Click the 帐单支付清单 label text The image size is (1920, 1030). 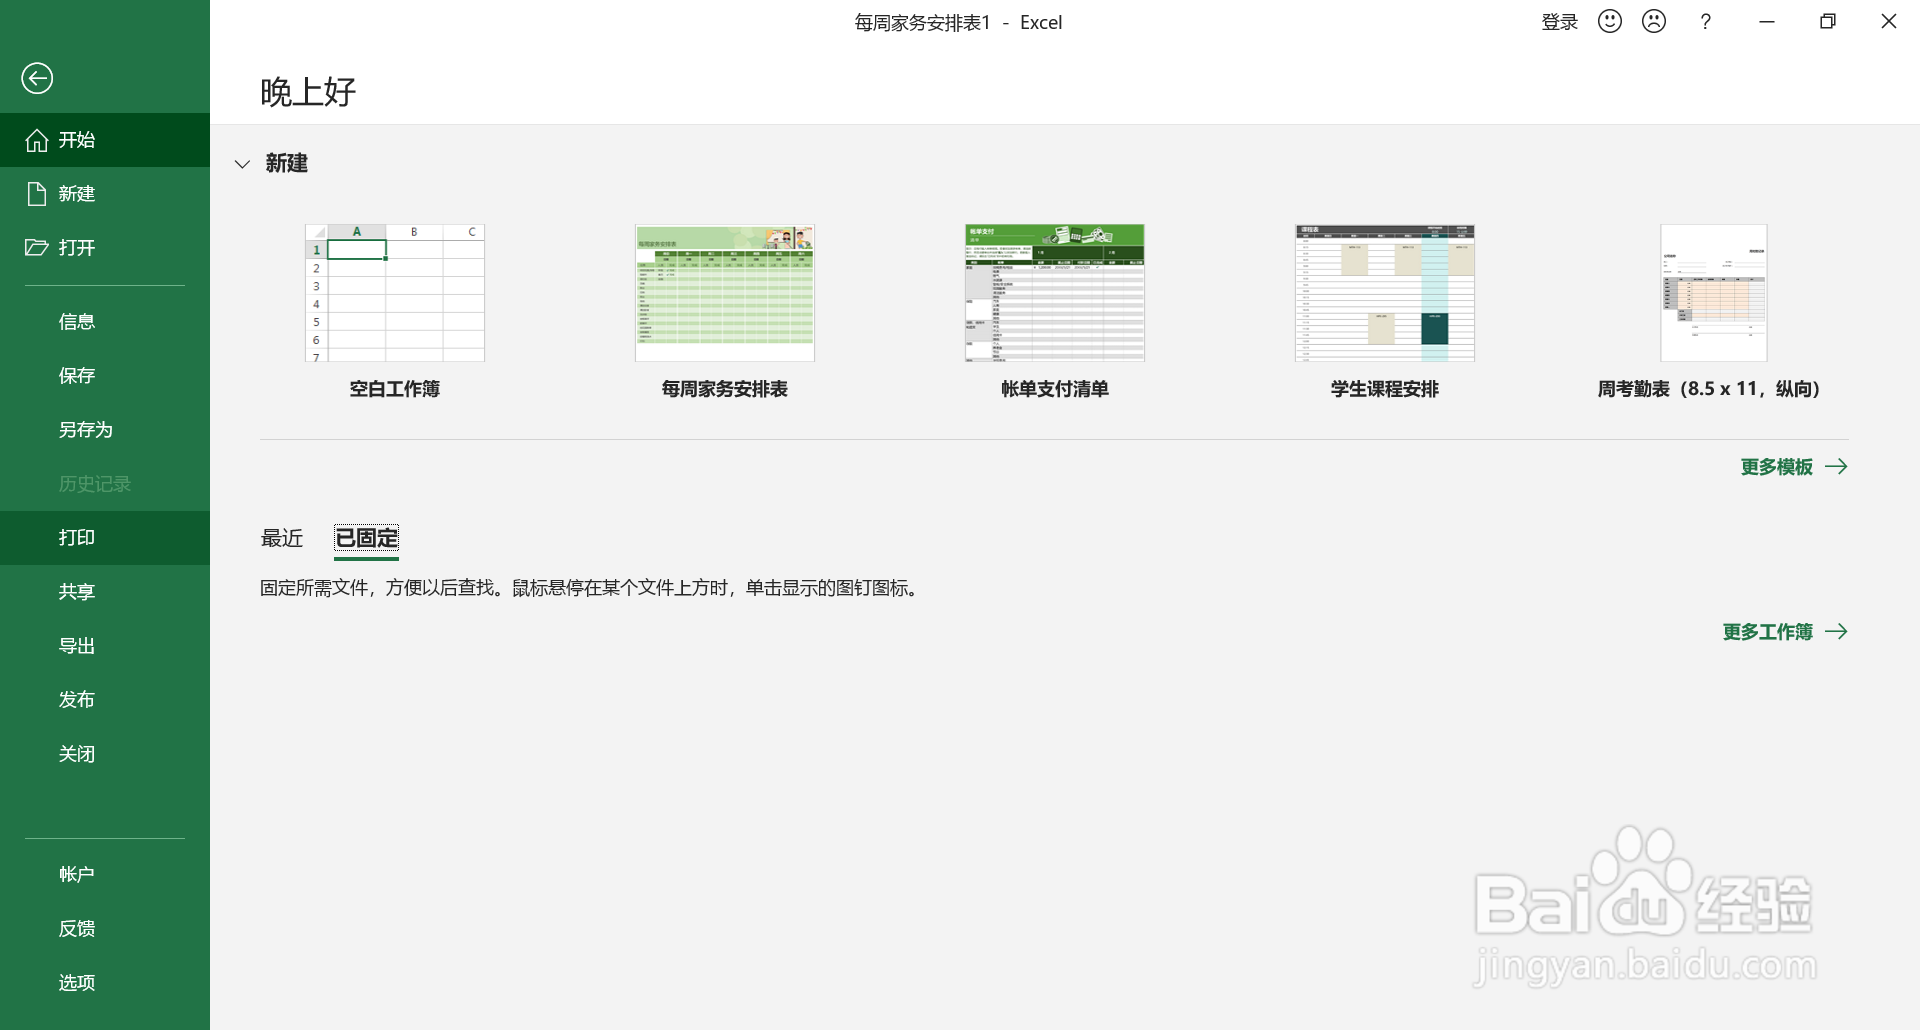click(1055, 389)
